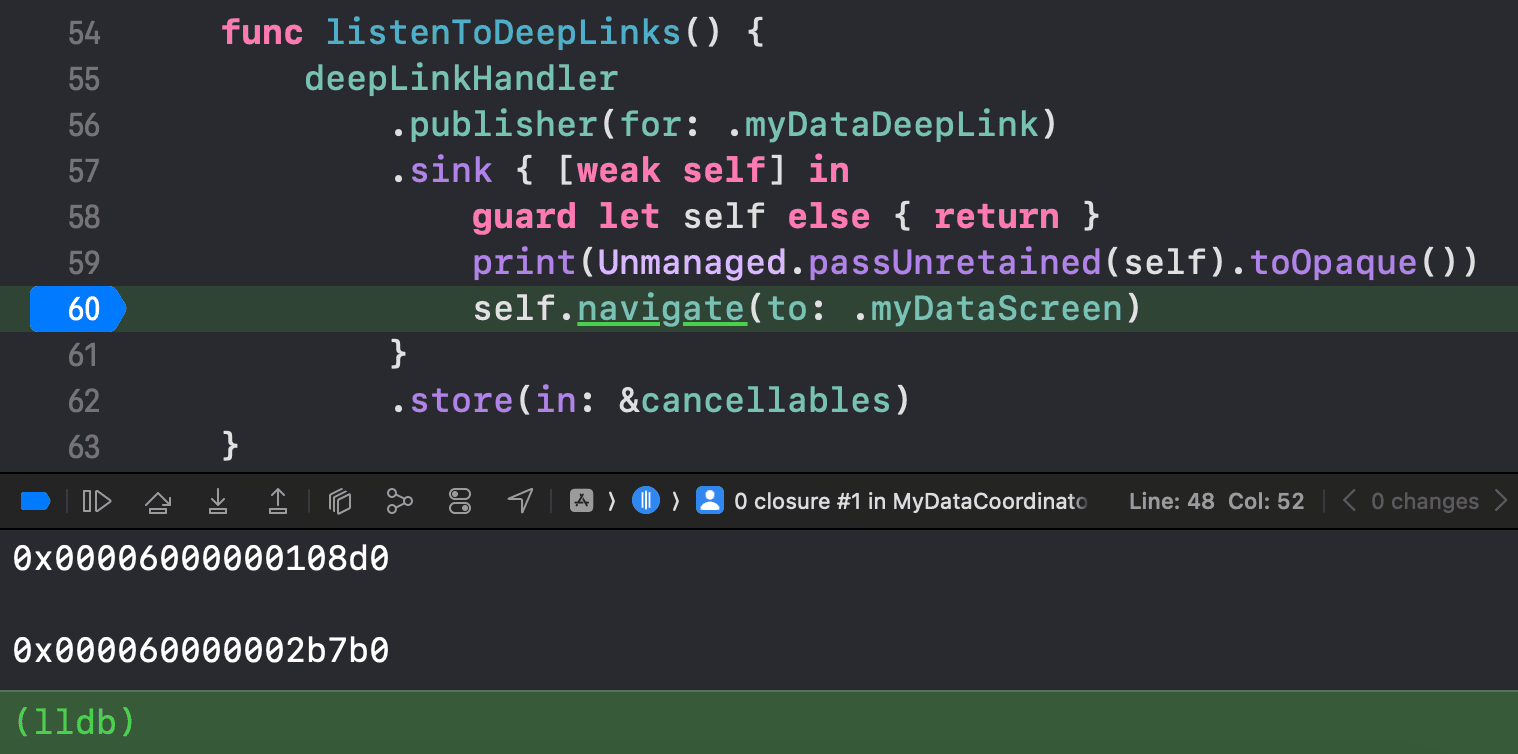The image size is (1518, 754).
Task: Click the Simulate Location arrow icon
Action: 520,501
